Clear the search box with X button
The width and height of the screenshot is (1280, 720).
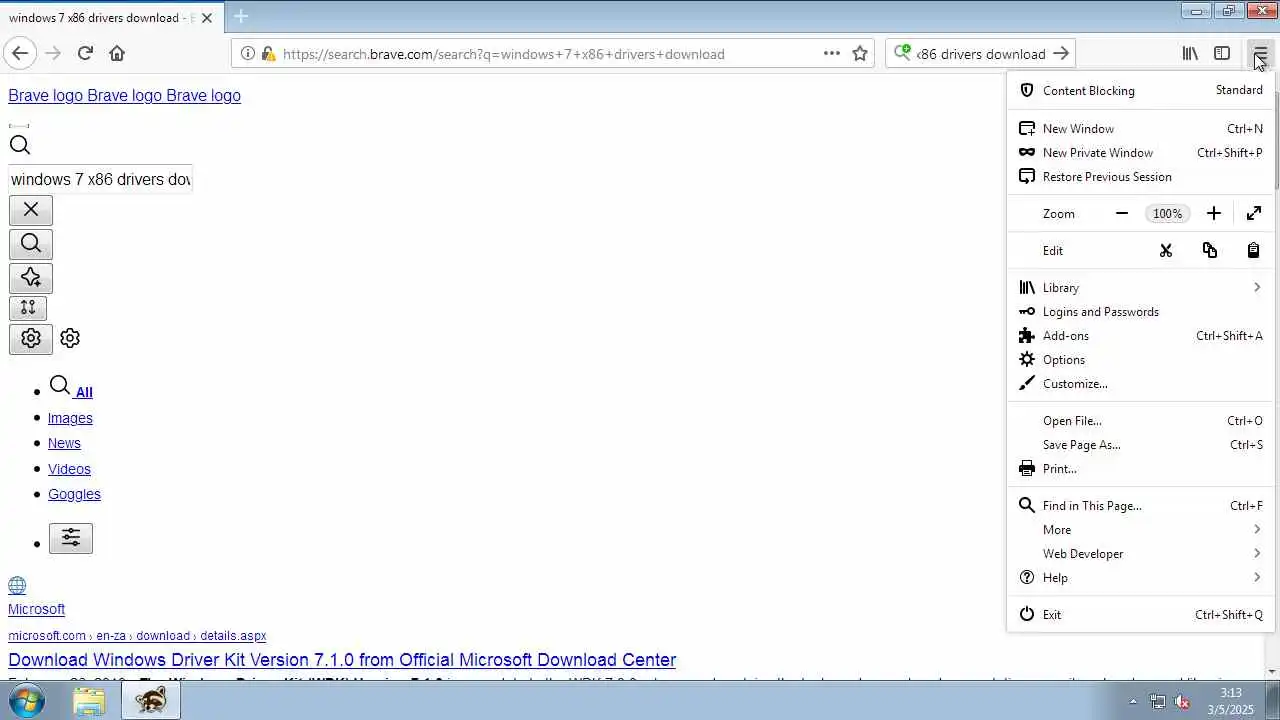tap(31, 209)
